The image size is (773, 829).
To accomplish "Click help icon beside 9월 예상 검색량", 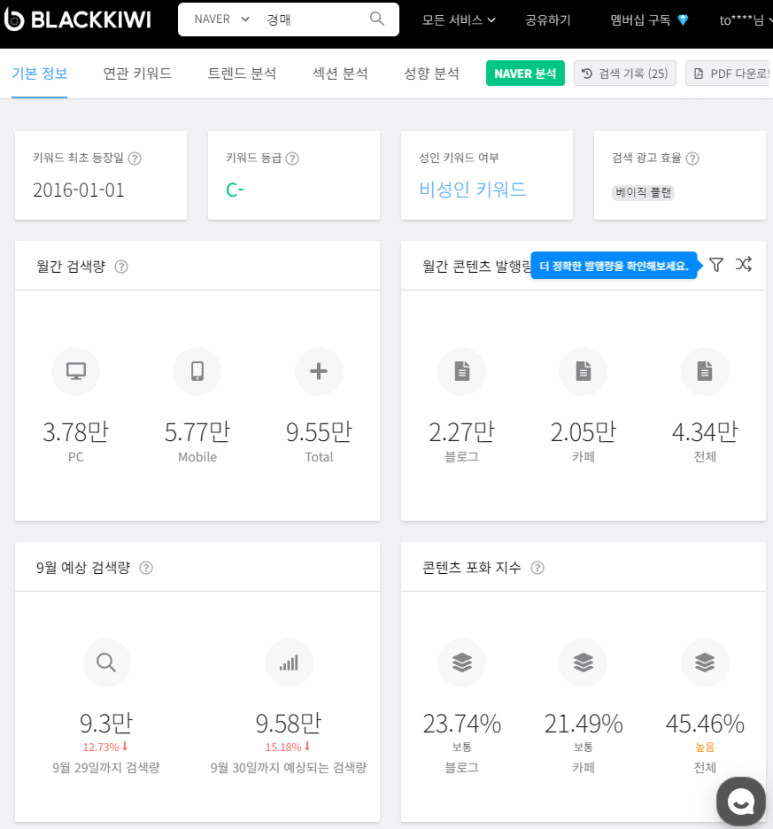I will [146, 568].
